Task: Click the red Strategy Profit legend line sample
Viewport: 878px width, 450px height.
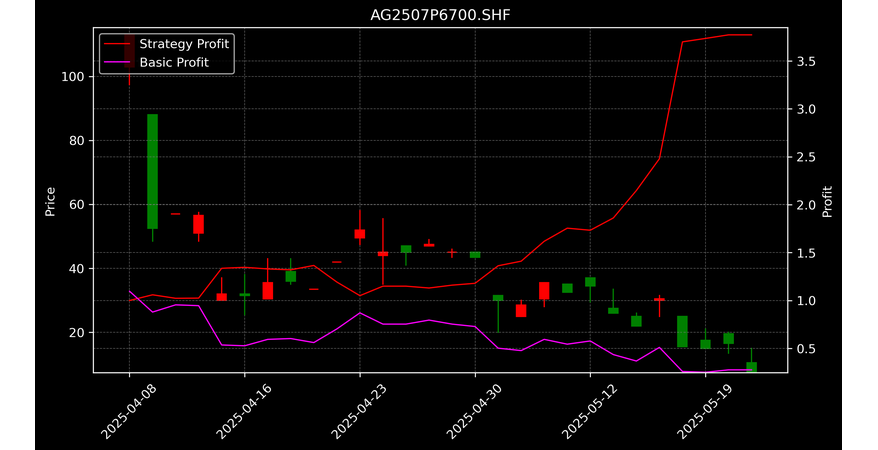Action: [118, 44]
